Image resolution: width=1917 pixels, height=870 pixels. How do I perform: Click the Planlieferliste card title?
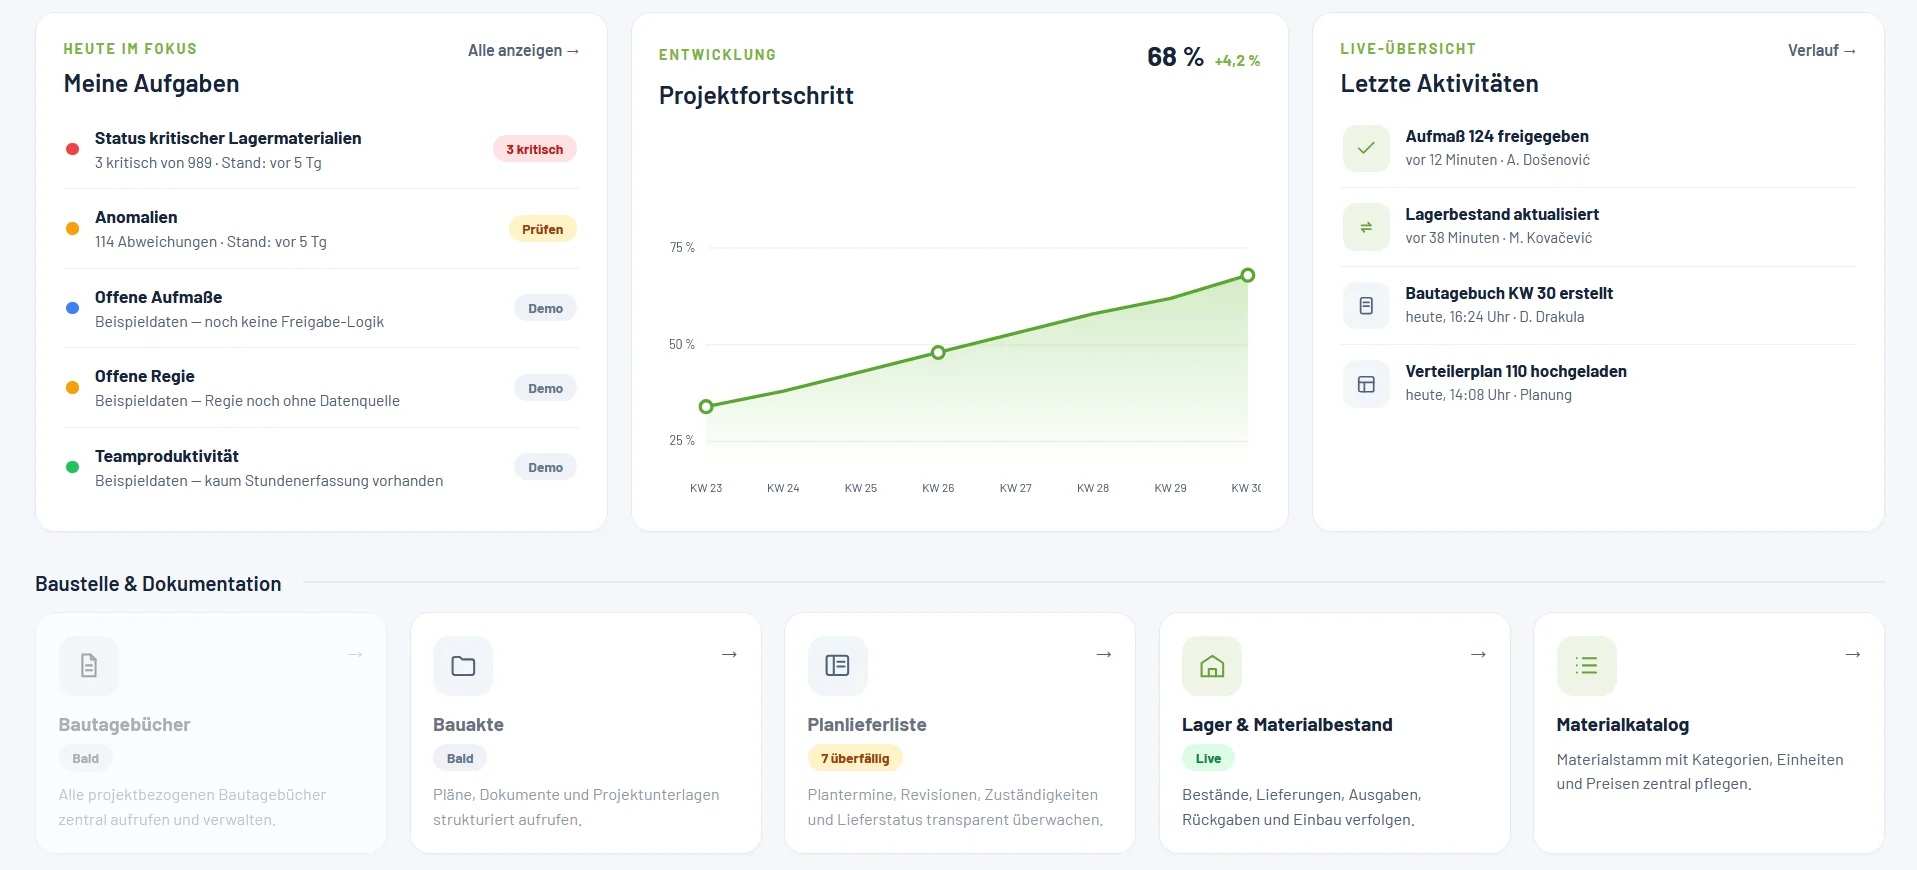(867, 725)
